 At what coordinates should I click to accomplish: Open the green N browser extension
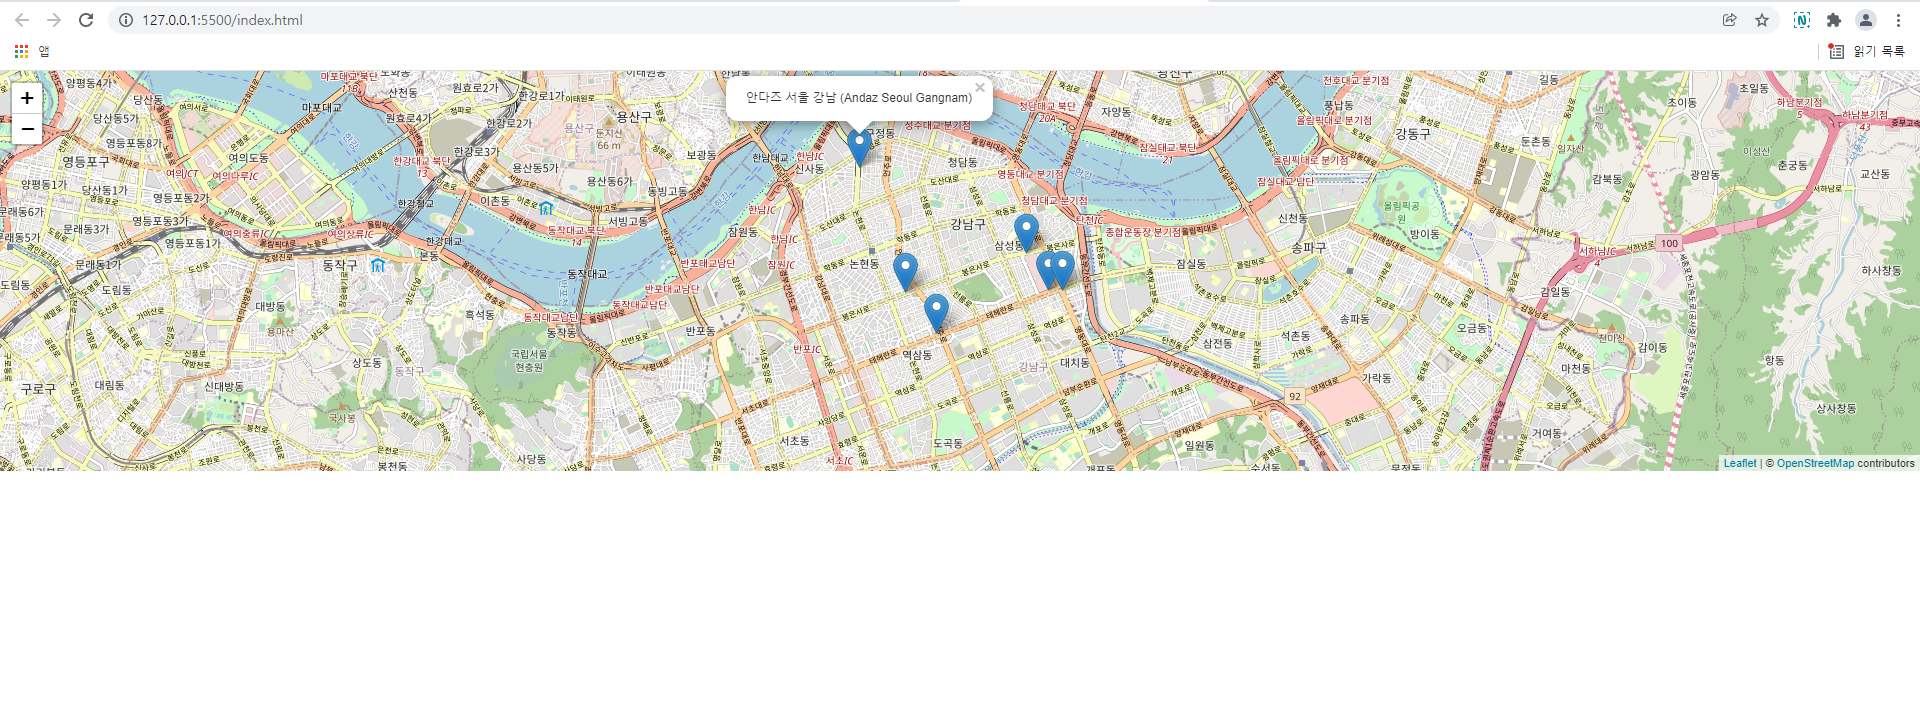pos(1802,20)
